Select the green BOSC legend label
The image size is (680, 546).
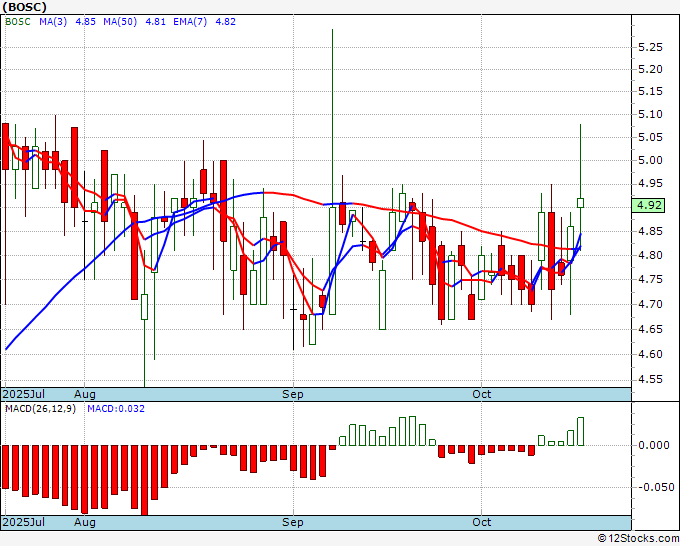(18, 22)
